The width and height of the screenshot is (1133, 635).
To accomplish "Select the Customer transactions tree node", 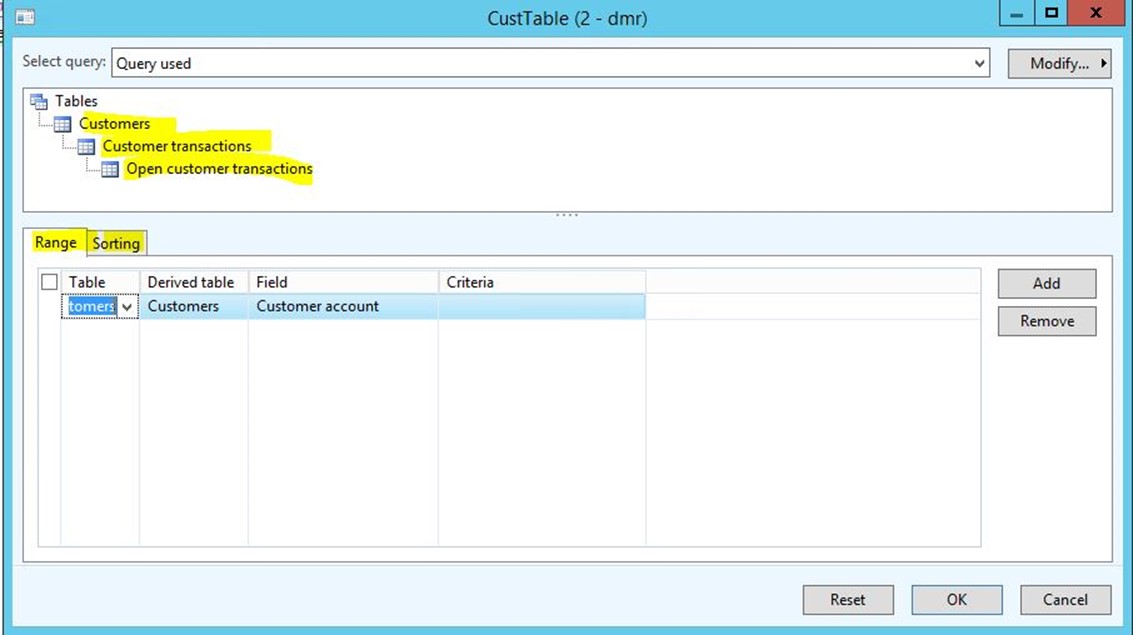I will 177,146.
